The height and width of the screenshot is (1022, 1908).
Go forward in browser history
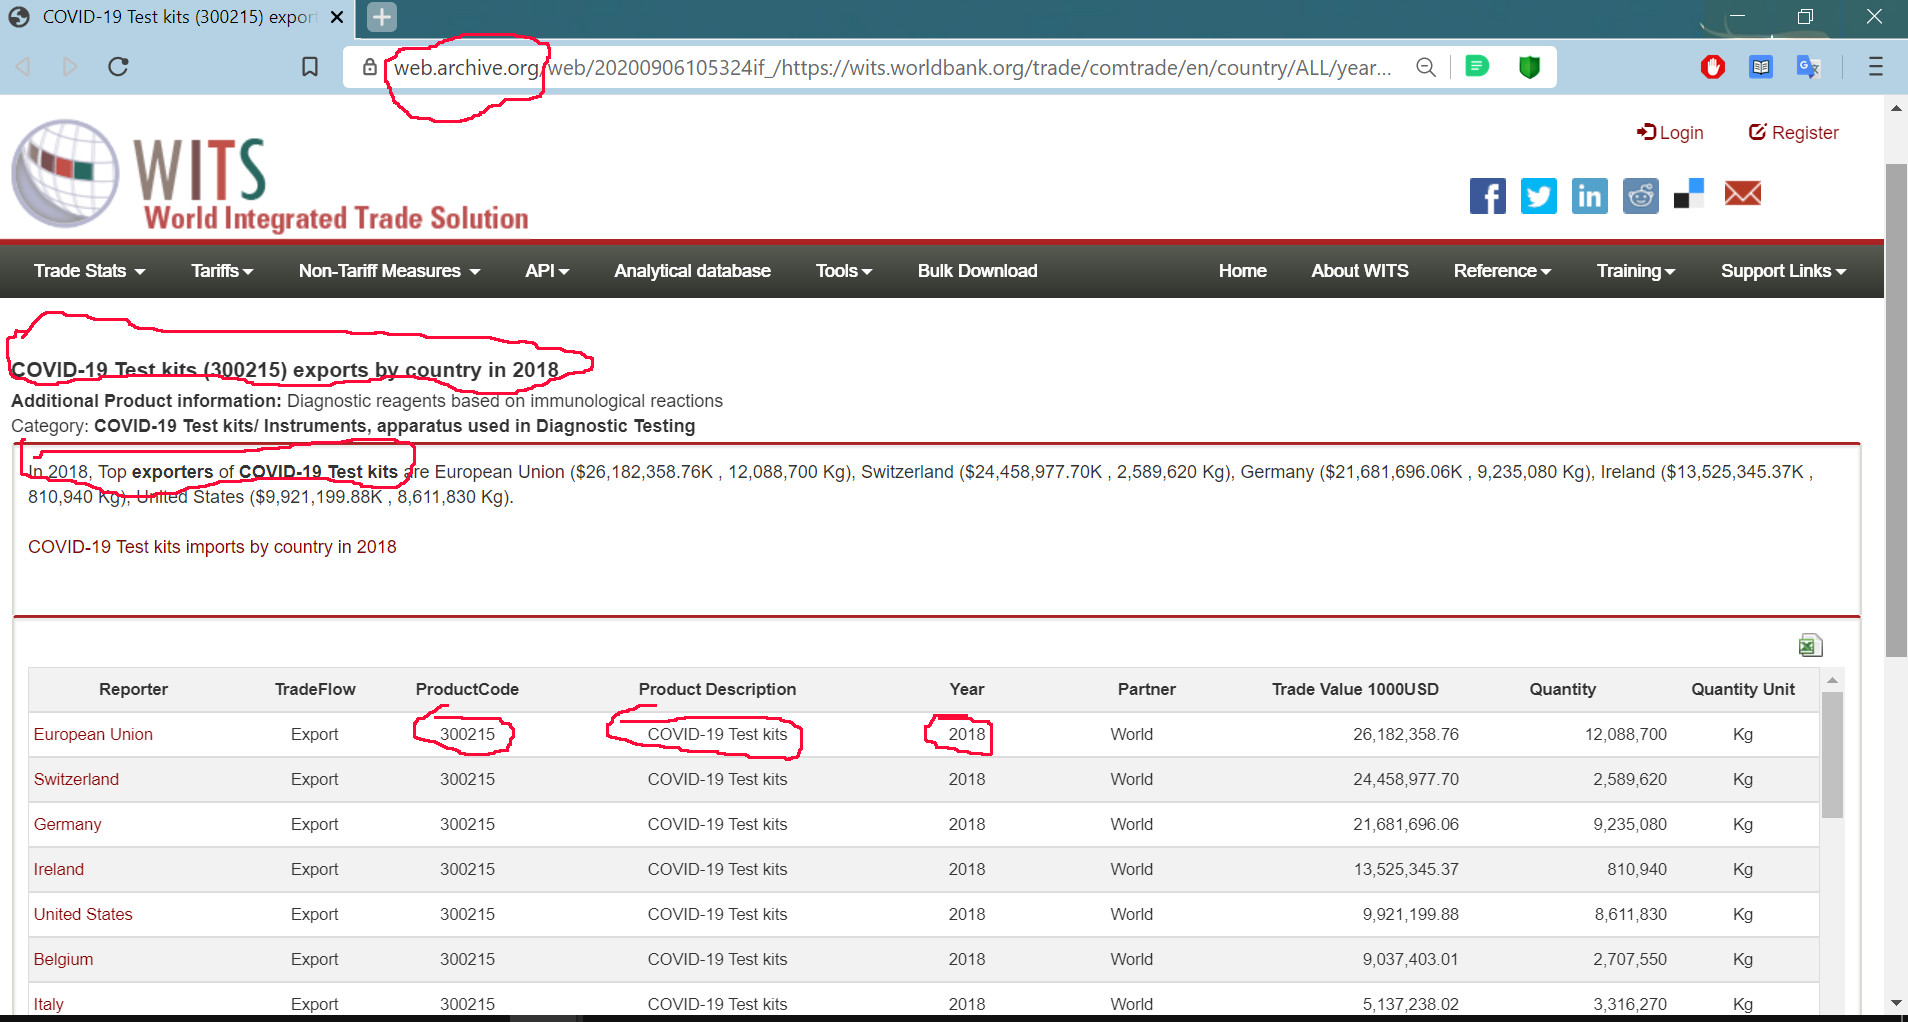coord(70,67)
